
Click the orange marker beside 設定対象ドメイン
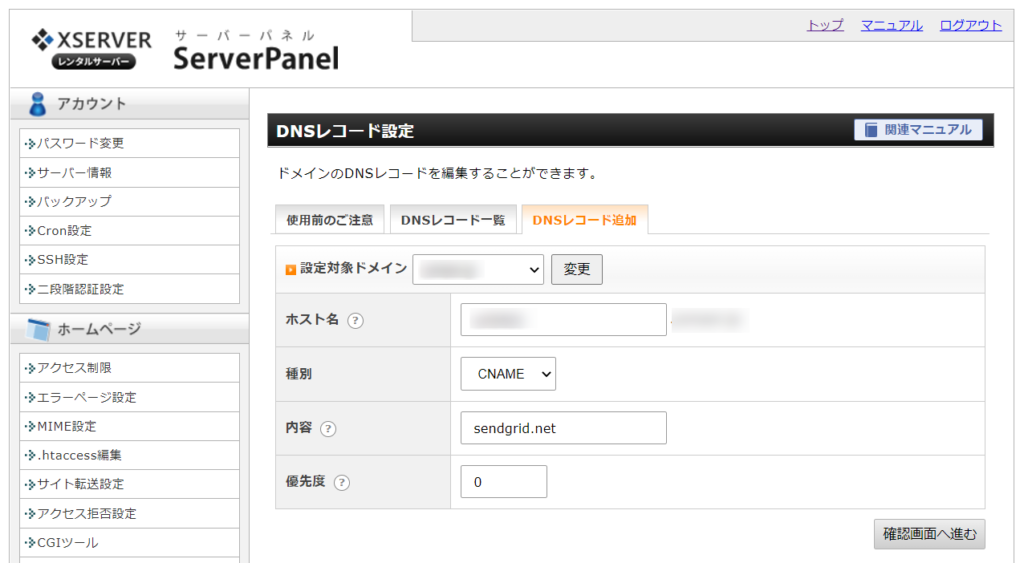[291, 270]
